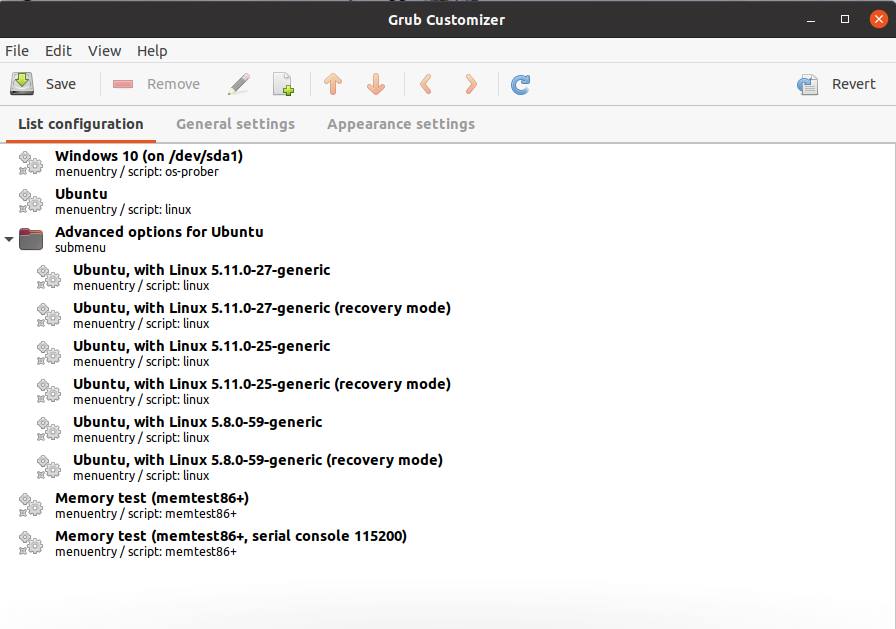This screenshot has height=629, width=896.
Task: Click gear icon of Linux 5.8.0-59-generic entry
Action: point(49,429)
